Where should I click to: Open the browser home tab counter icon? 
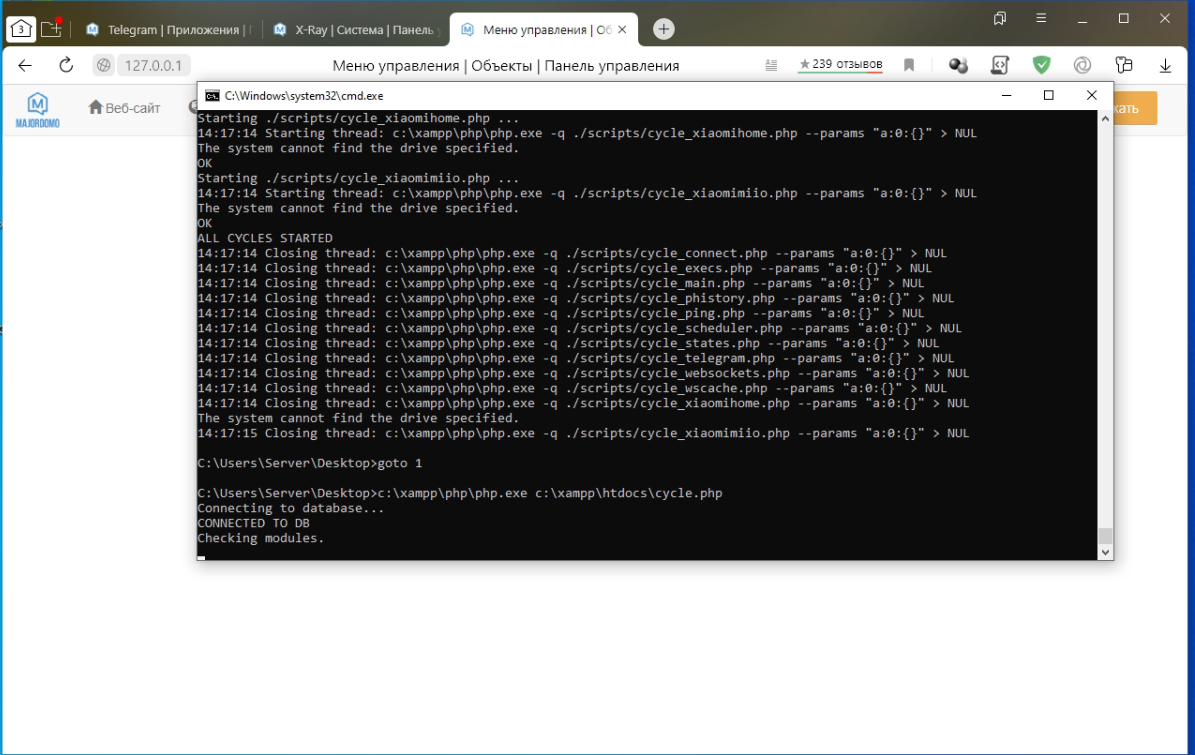pos(21,29)
